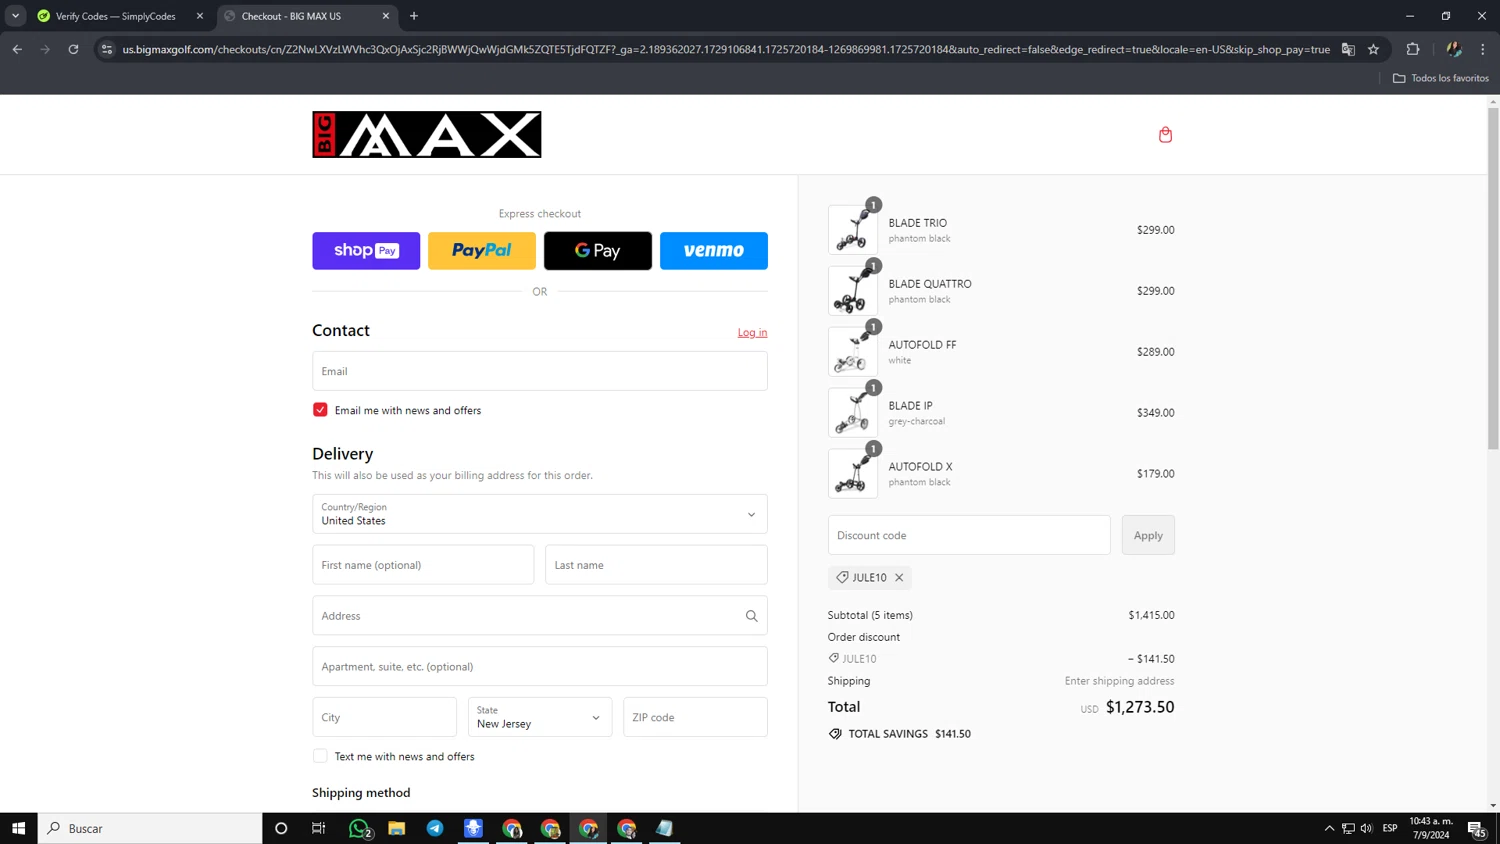The height and width of the screenshot is (844, 1500).
Task: Pay with Google Pay
Action: click(x=598, y=251)
